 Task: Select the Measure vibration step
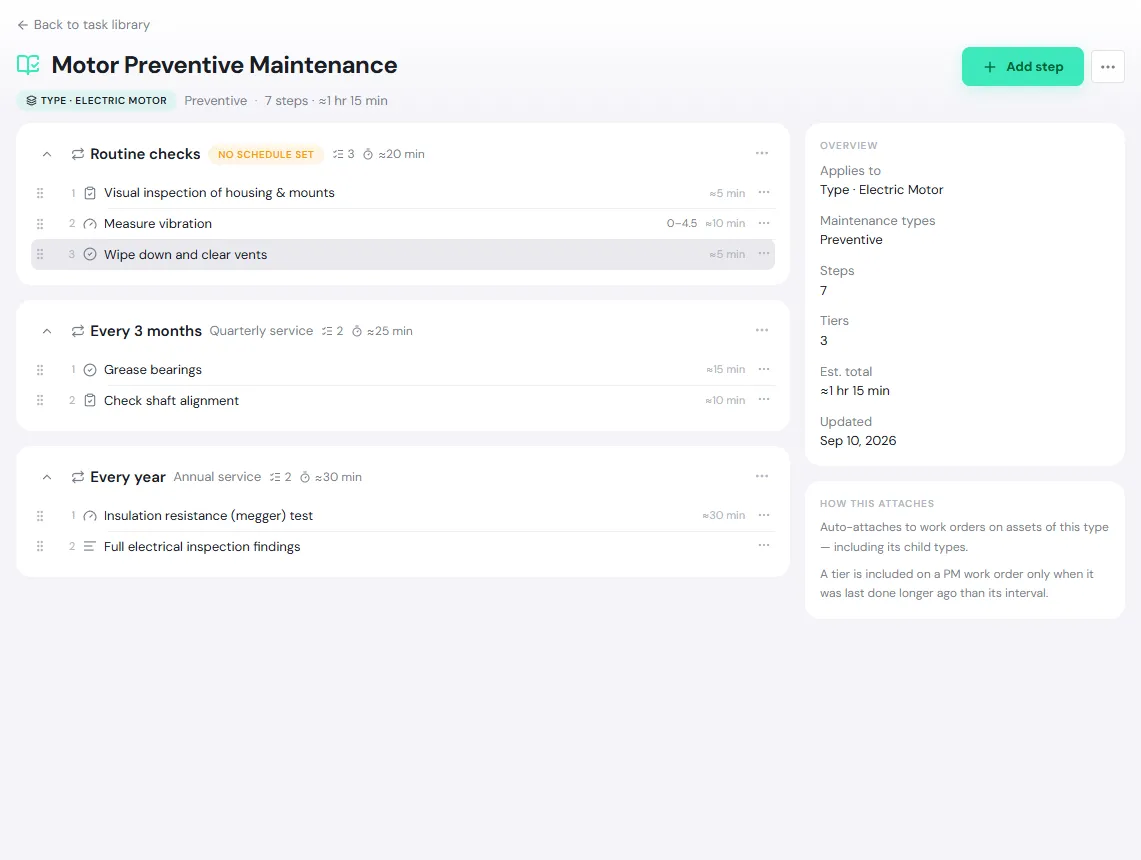click(403, 223)
